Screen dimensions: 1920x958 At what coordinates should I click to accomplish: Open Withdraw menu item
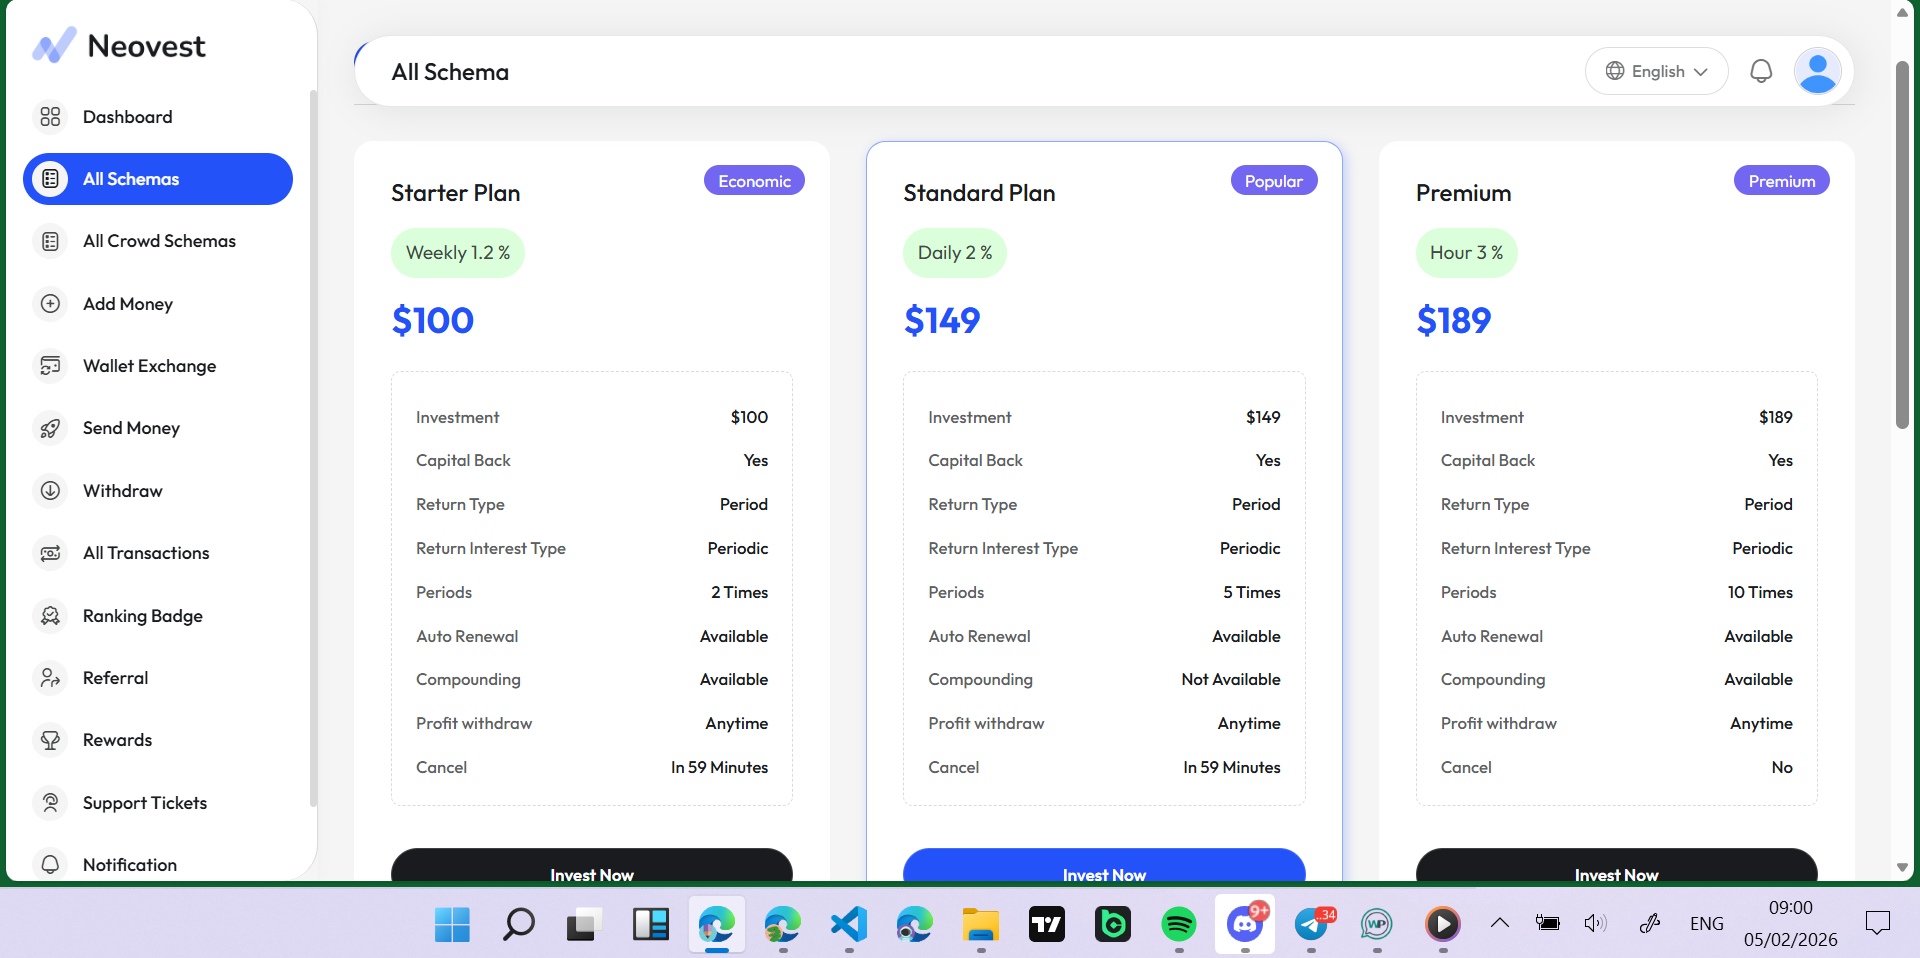point(158,491)
